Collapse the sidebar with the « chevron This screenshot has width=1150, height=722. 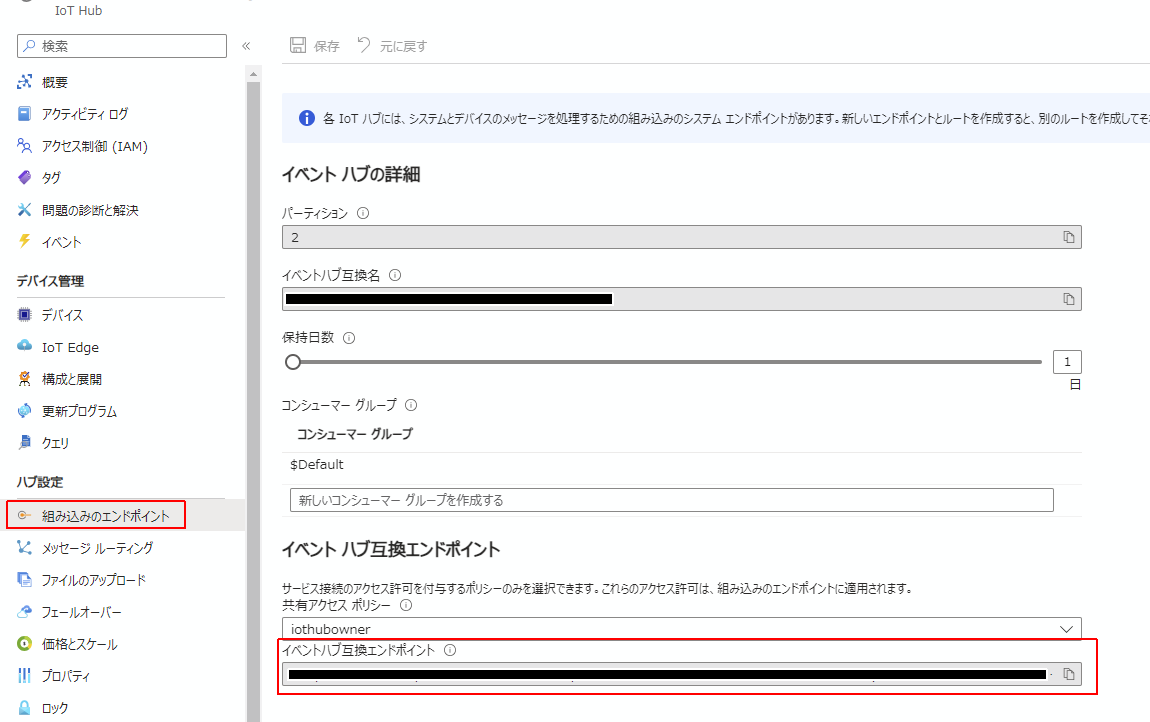245,45
